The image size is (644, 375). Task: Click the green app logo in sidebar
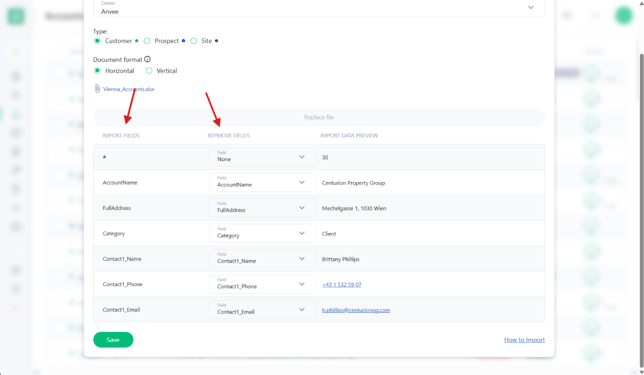point(16,16)
